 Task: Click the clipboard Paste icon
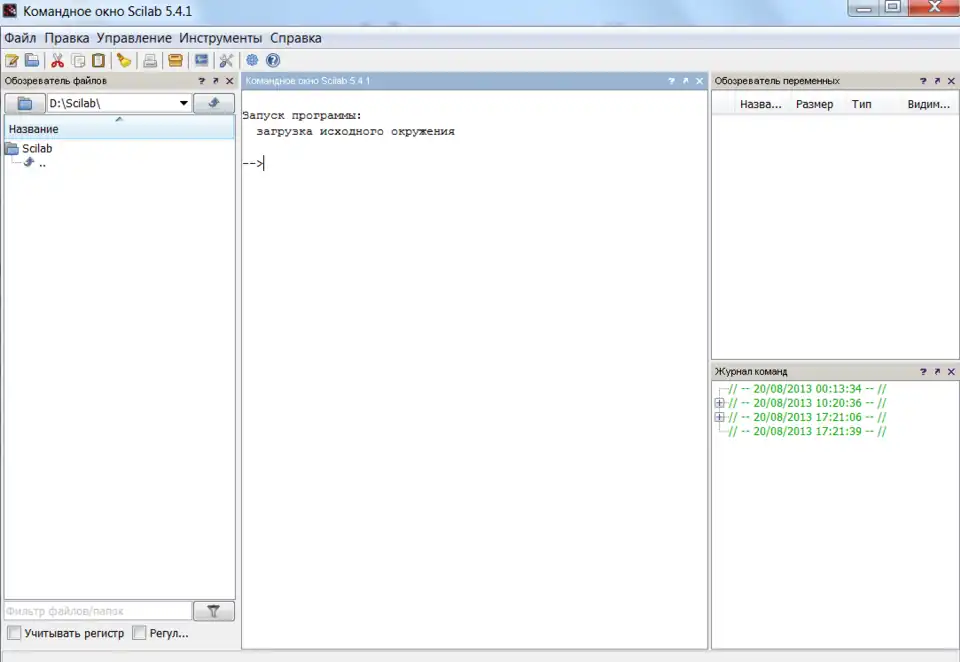coord(98,60)
